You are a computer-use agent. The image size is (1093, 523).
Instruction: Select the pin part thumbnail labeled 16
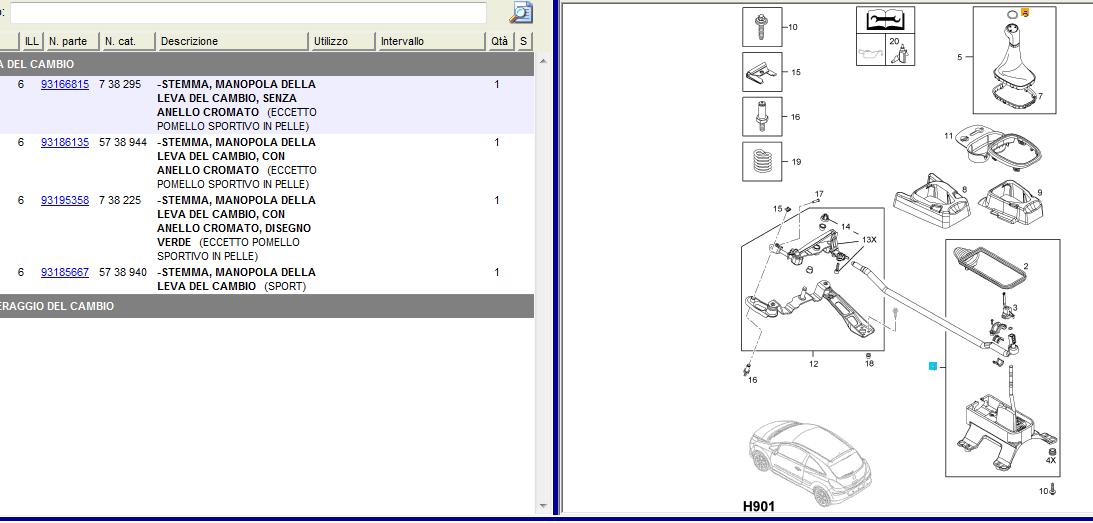[762, 116]
